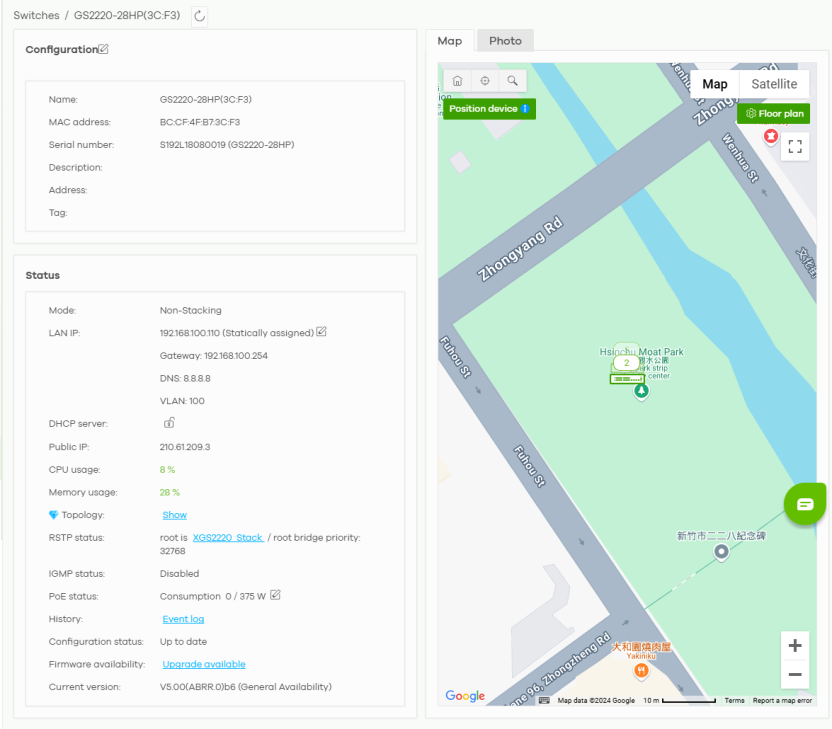Image resolution: width=832 pixels, height=729 pixels.
Task: Switch to the Photo tab
Action: (x=505, y=41)
